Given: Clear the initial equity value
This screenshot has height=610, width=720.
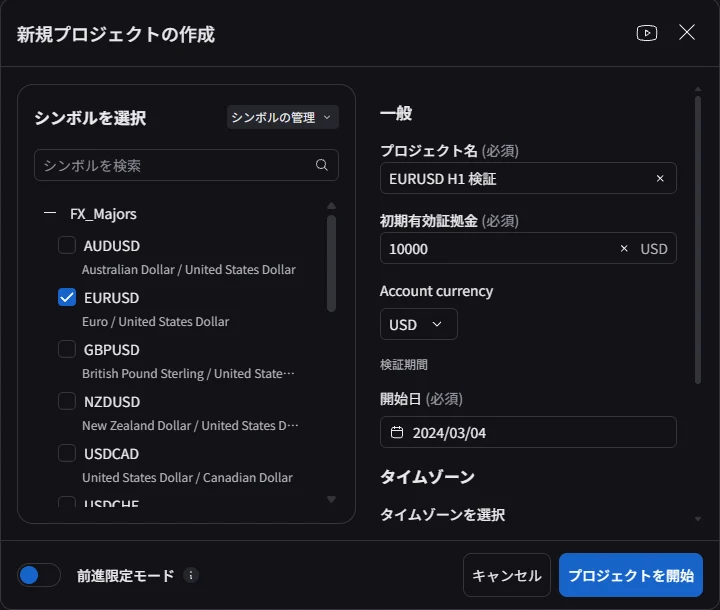Looking at the screenshot, I should [624, 249].
